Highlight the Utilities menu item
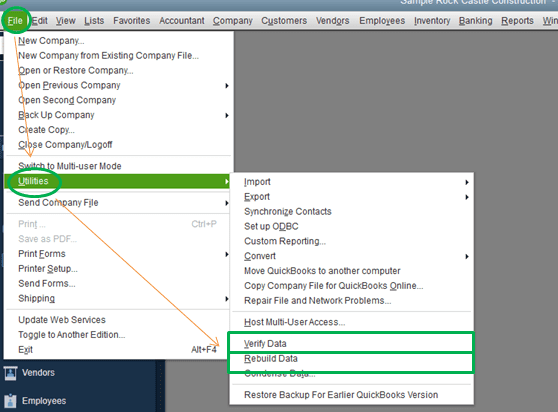558x412 pixels. click(x=117, y=181)
